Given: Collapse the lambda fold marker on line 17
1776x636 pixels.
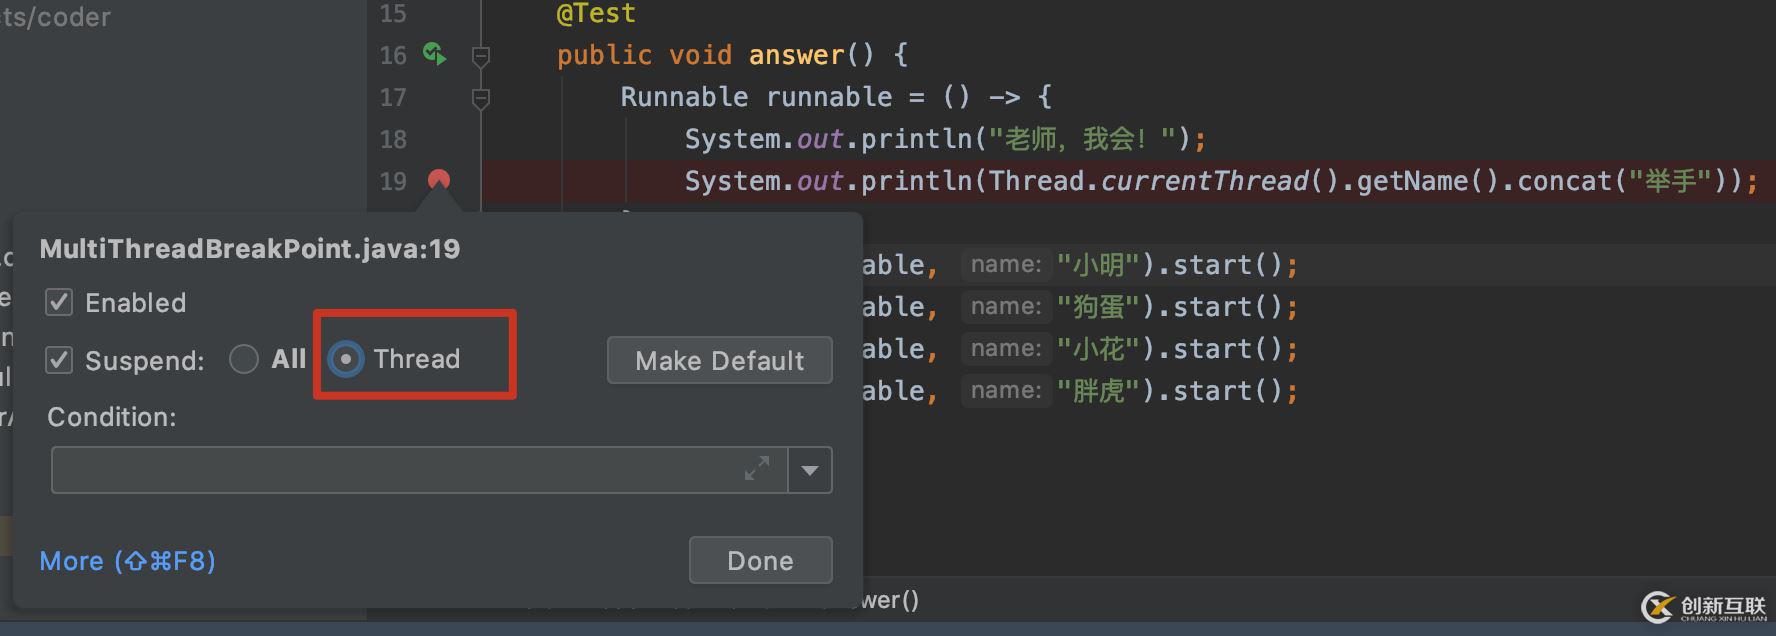Looking at the screenshot, I should tap(481, 99).
